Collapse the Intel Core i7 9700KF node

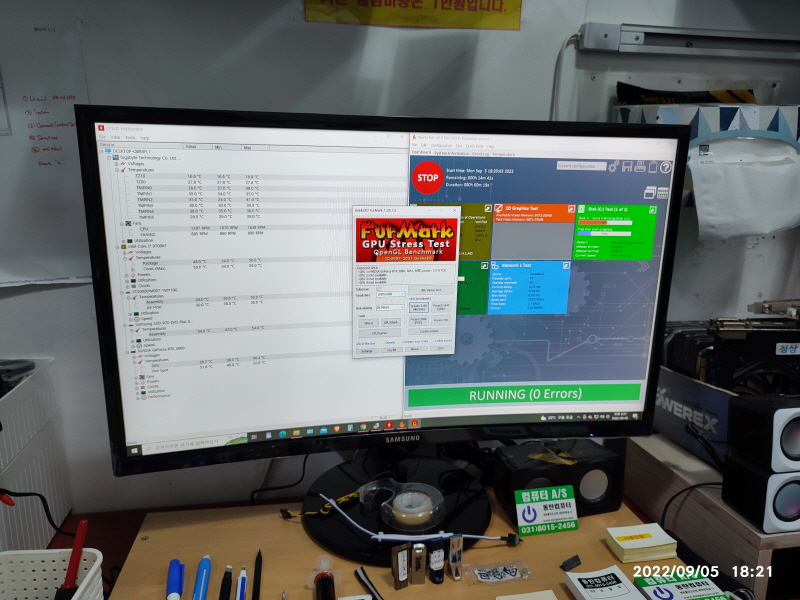(x=117, y=246)
